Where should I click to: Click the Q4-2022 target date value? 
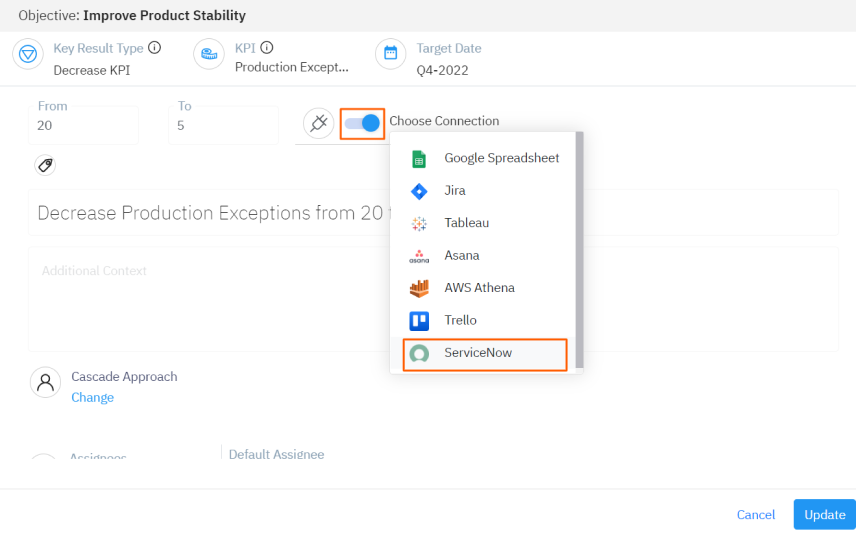coord(442,70)
